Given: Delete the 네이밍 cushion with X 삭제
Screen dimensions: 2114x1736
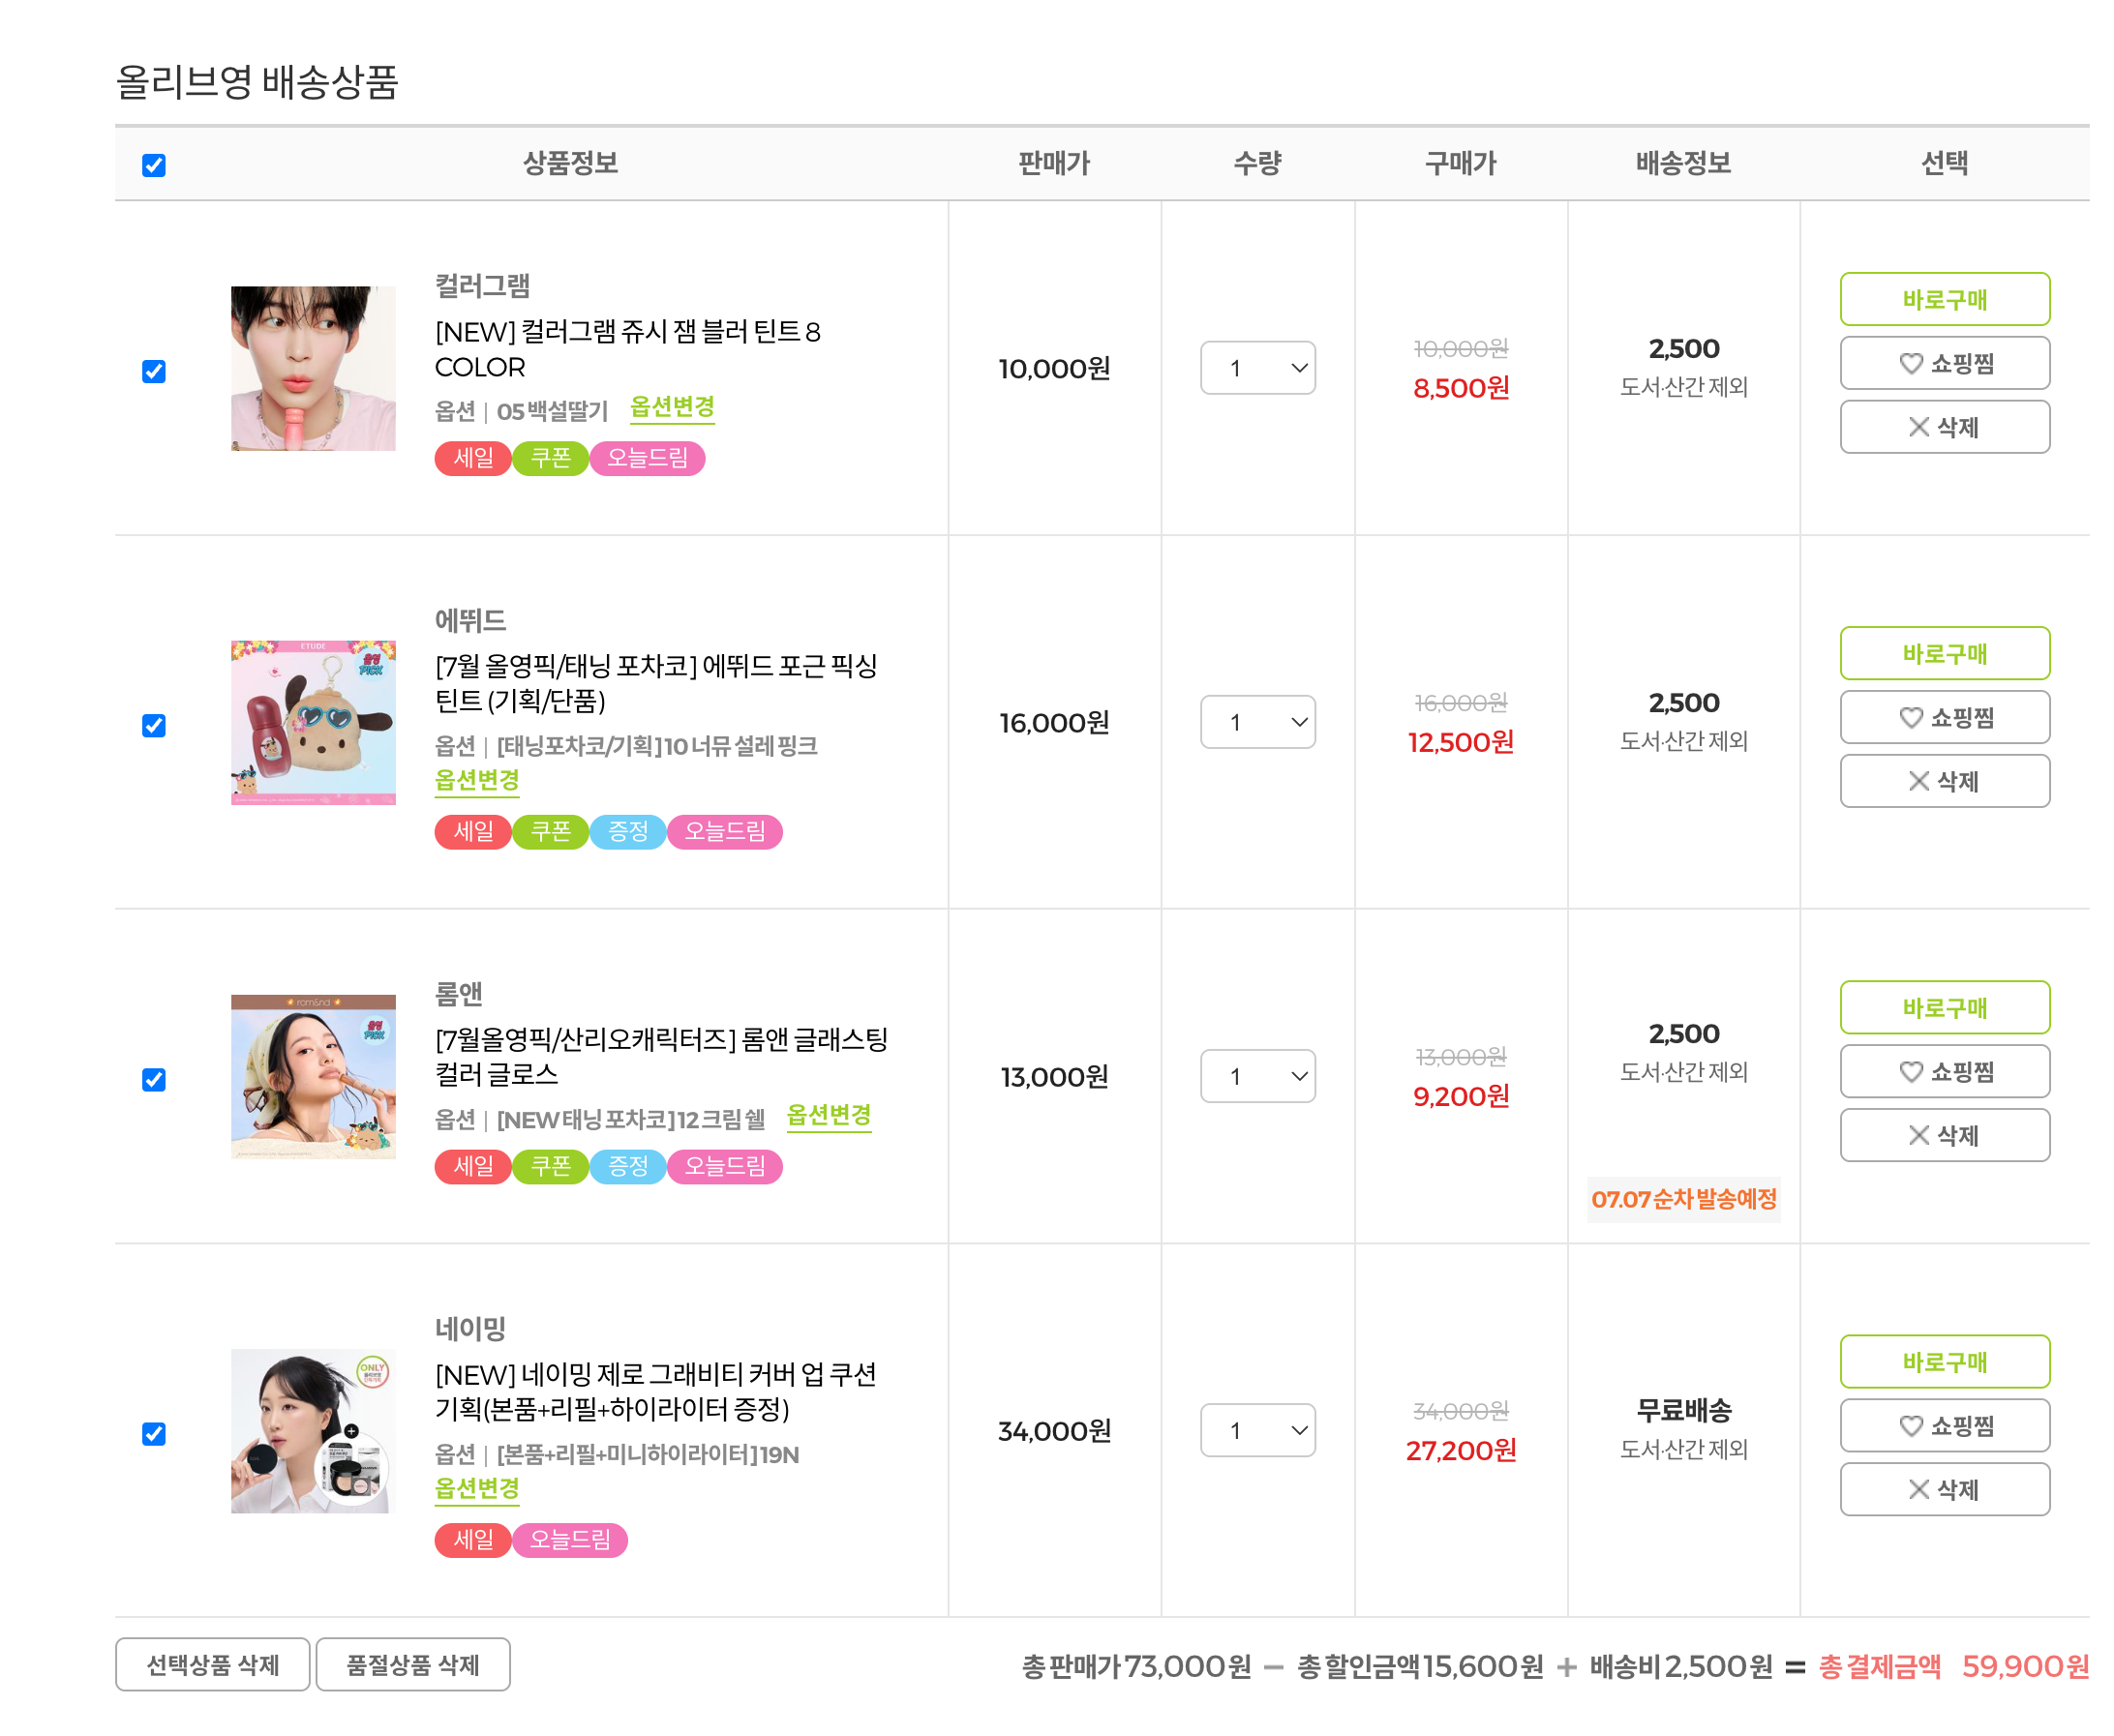Looking at the screenshot, I should (1943, 1489).
